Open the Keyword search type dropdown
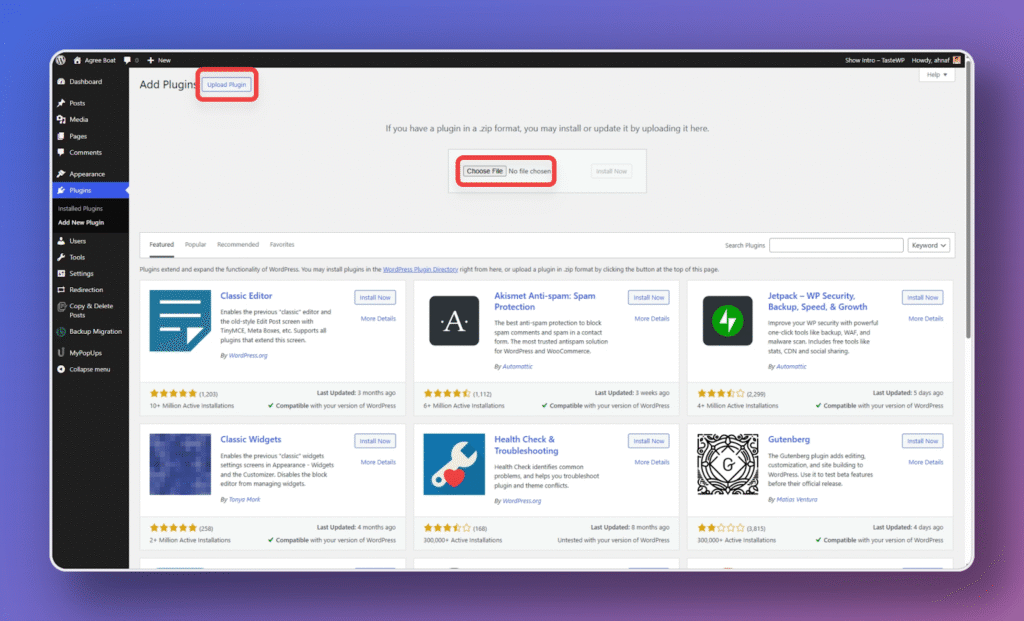The image size is (1024, 621). tap(929, 246)
